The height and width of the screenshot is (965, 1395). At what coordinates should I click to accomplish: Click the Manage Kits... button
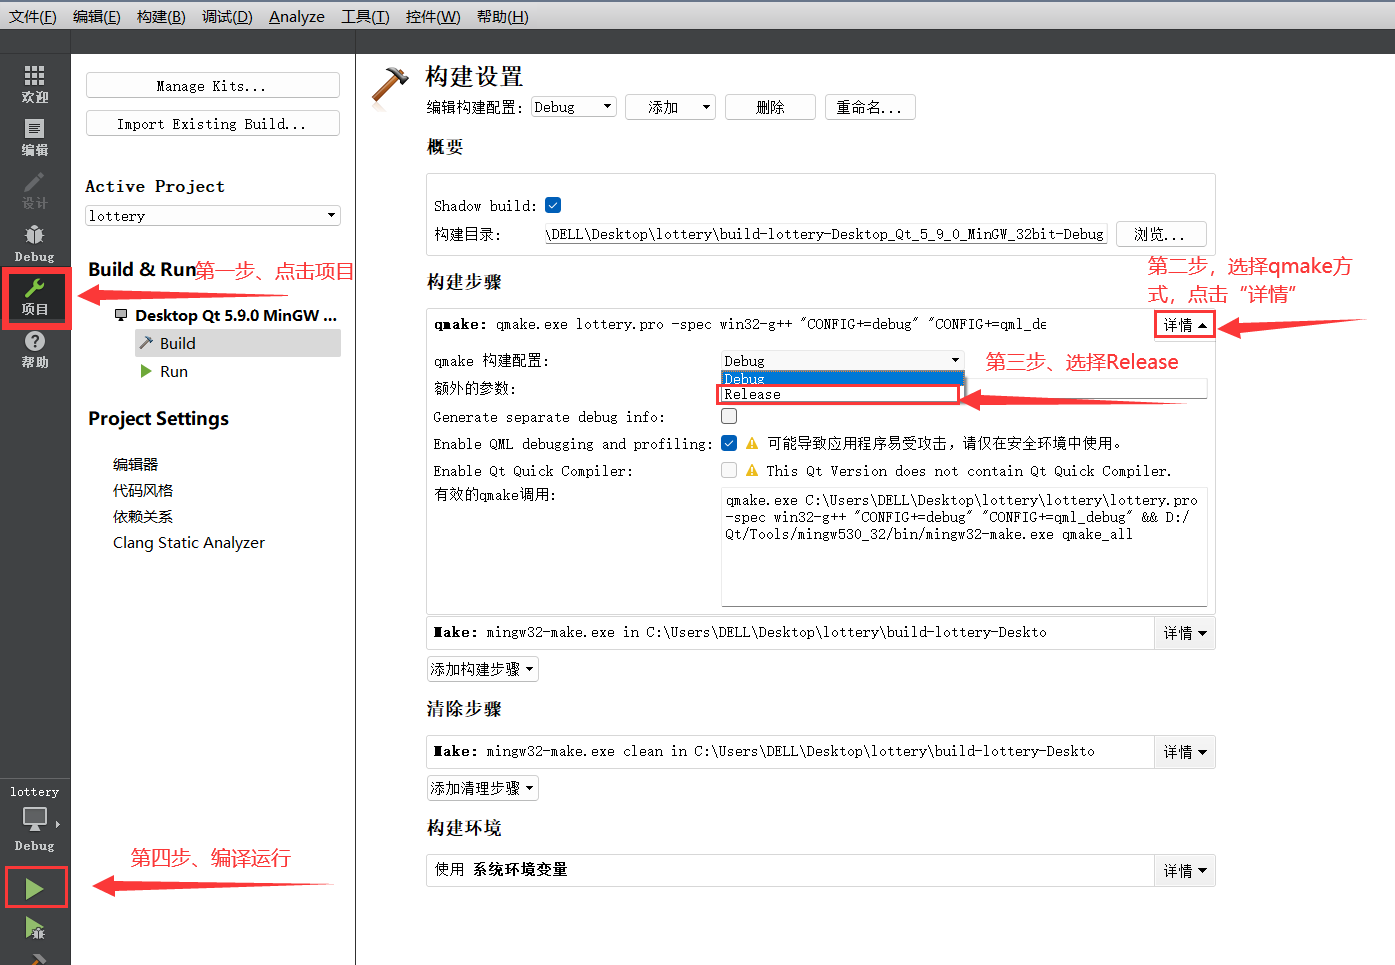coord(213,85)
